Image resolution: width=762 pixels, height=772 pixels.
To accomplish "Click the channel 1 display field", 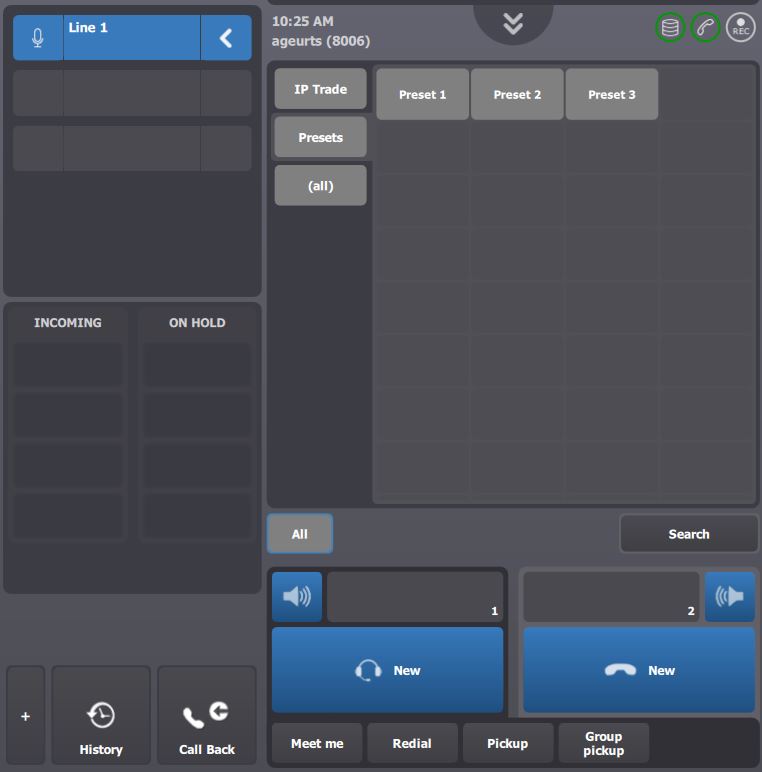I will 415,596.
